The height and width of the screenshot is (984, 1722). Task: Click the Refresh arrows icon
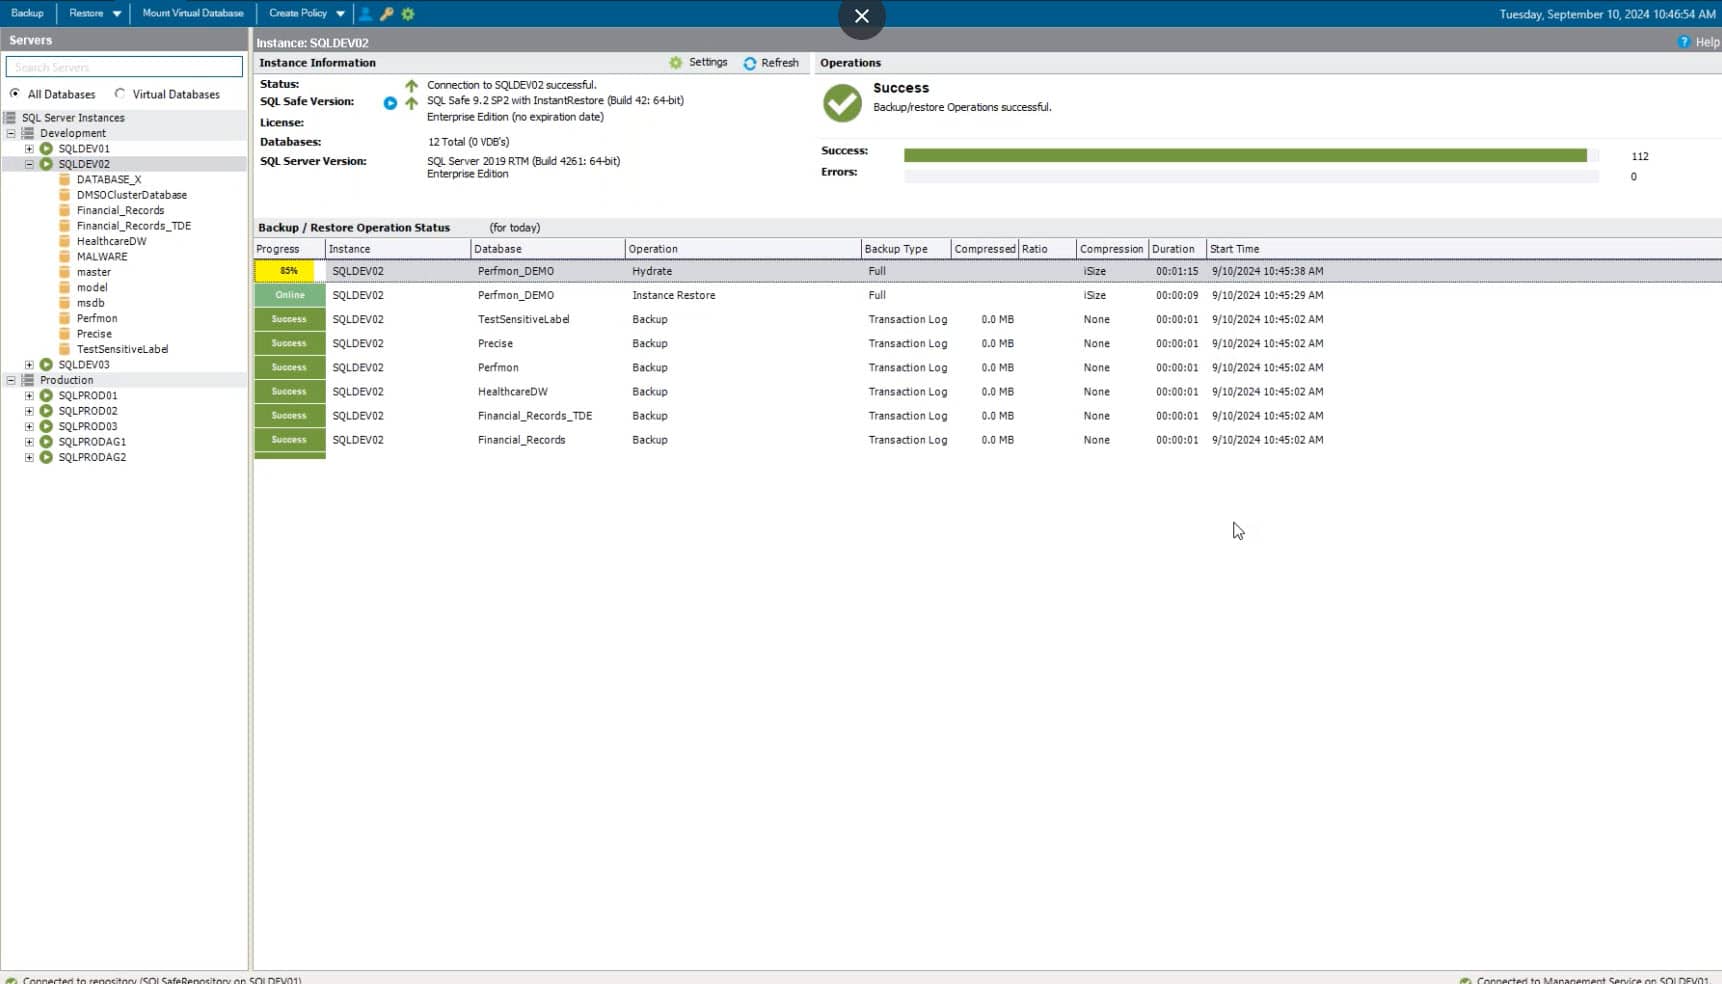pos(750,63)
